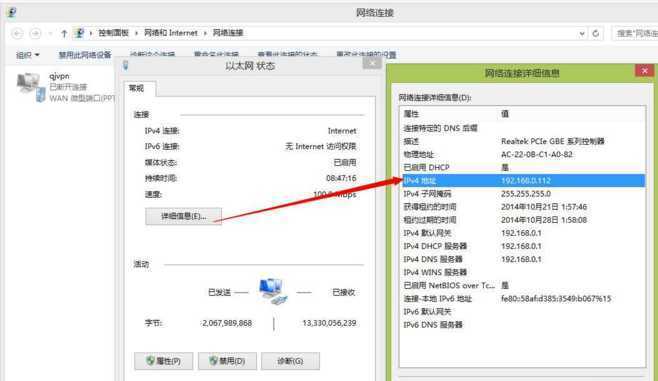Select the highlighted IPv4 地址 row
Image resolution: width=658 pixels, height=381 pixels.
(523, 180)
